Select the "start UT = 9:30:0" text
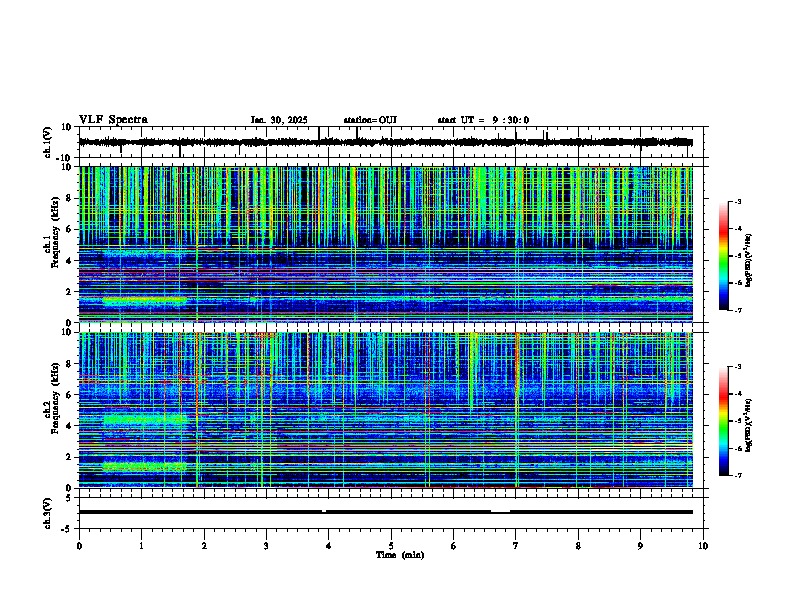The width and height of the screenshot is (792, 612). click(483, 120)
